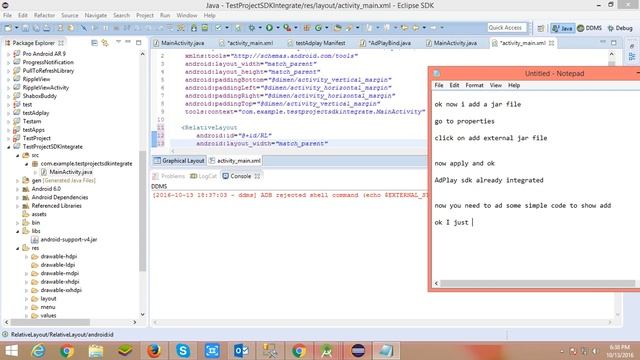Click the Quick Access search field

[507, 28]
